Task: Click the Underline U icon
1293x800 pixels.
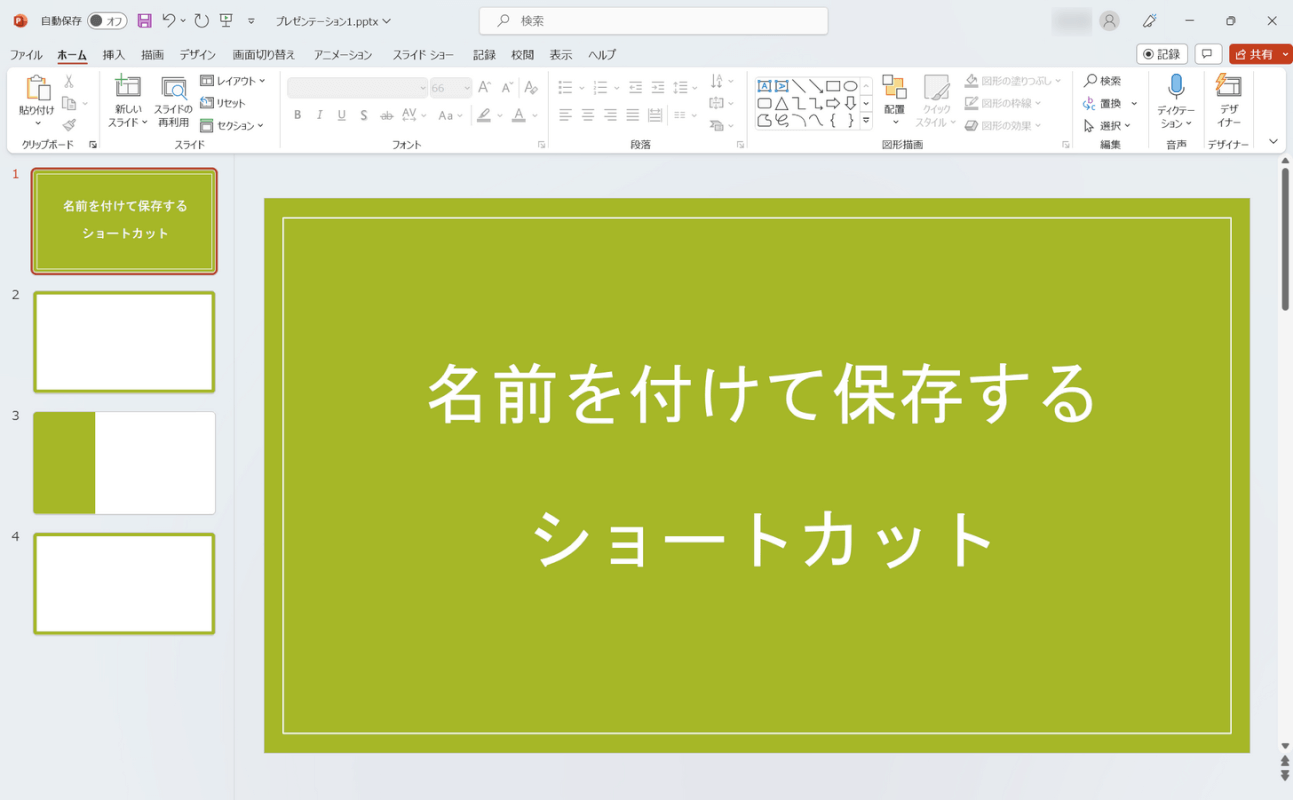Action: point(341,116)
